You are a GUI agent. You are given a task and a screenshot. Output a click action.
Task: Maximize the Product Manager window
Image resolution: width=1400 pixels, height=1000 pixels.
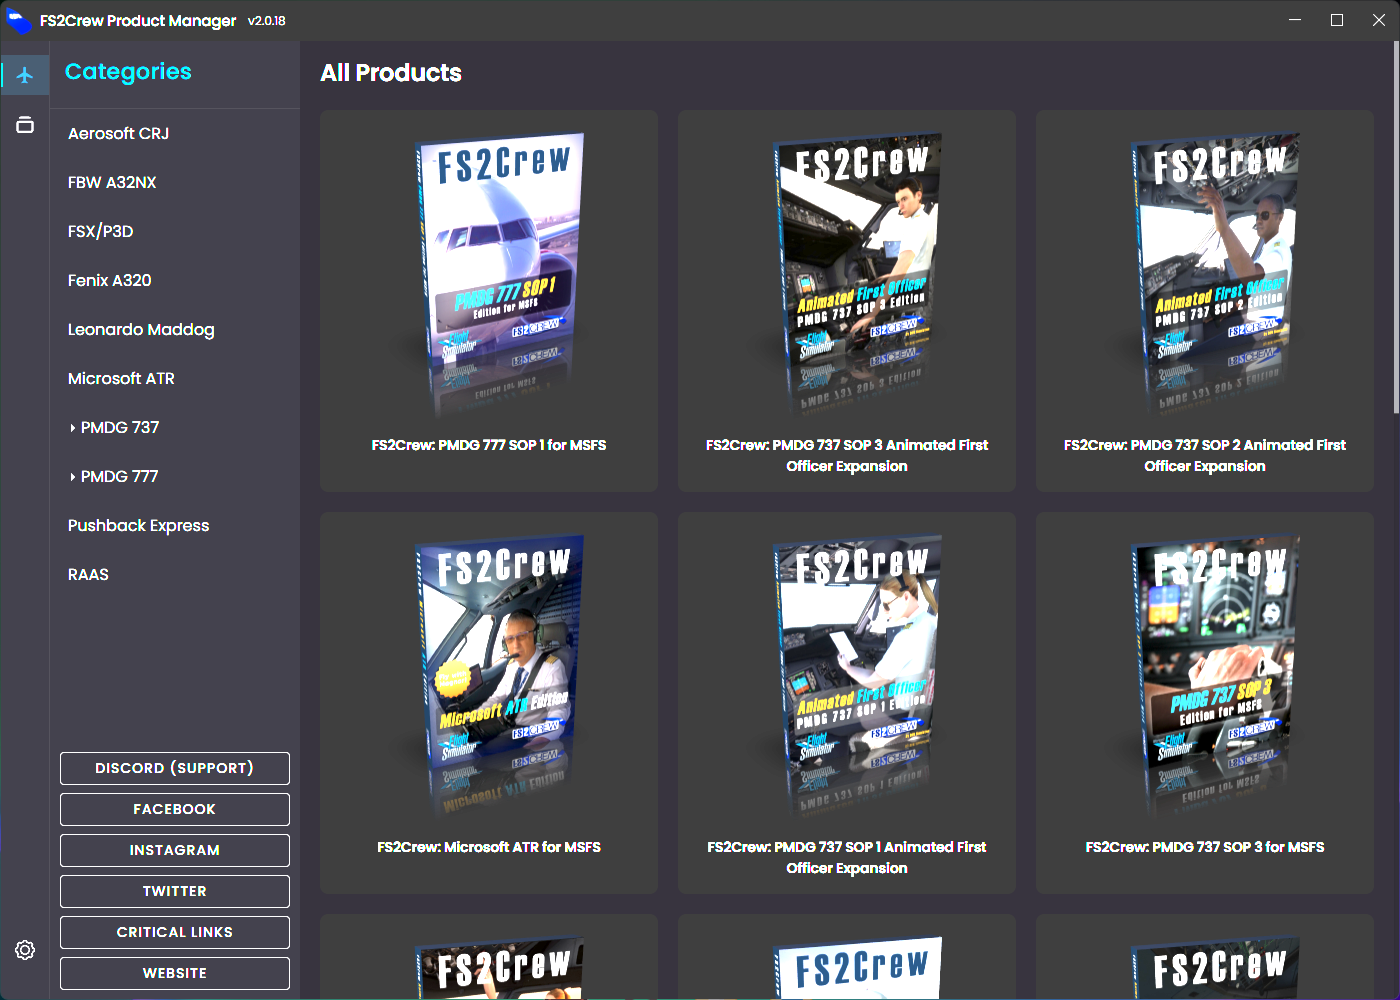1337,20
